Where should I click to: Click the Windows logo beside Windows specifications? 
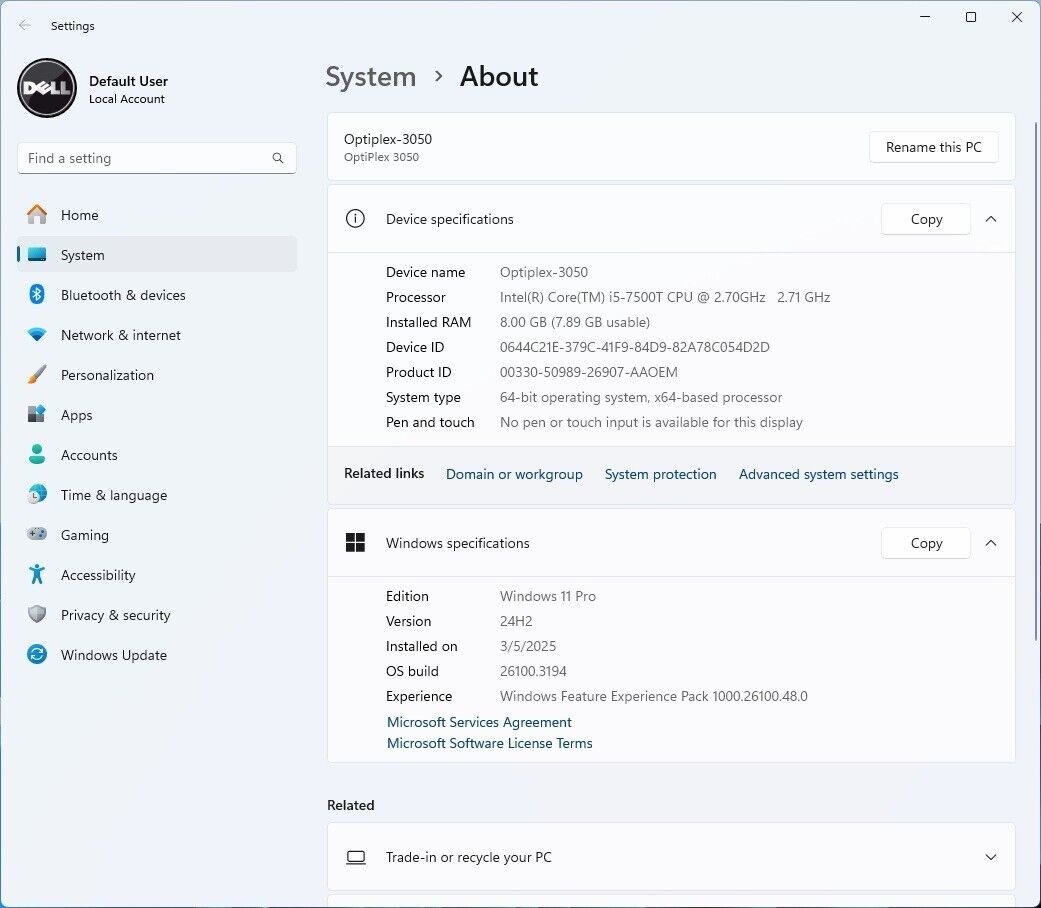[355, 542]
